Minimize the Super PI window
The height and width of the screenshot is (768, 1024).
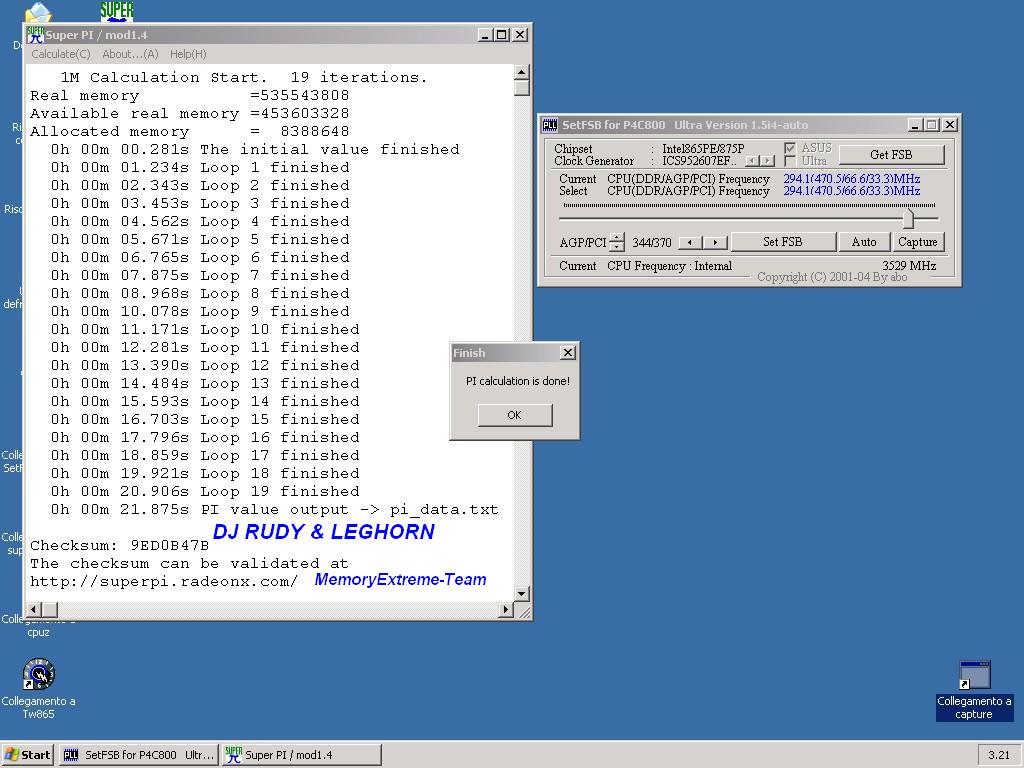tap(485, 35)
